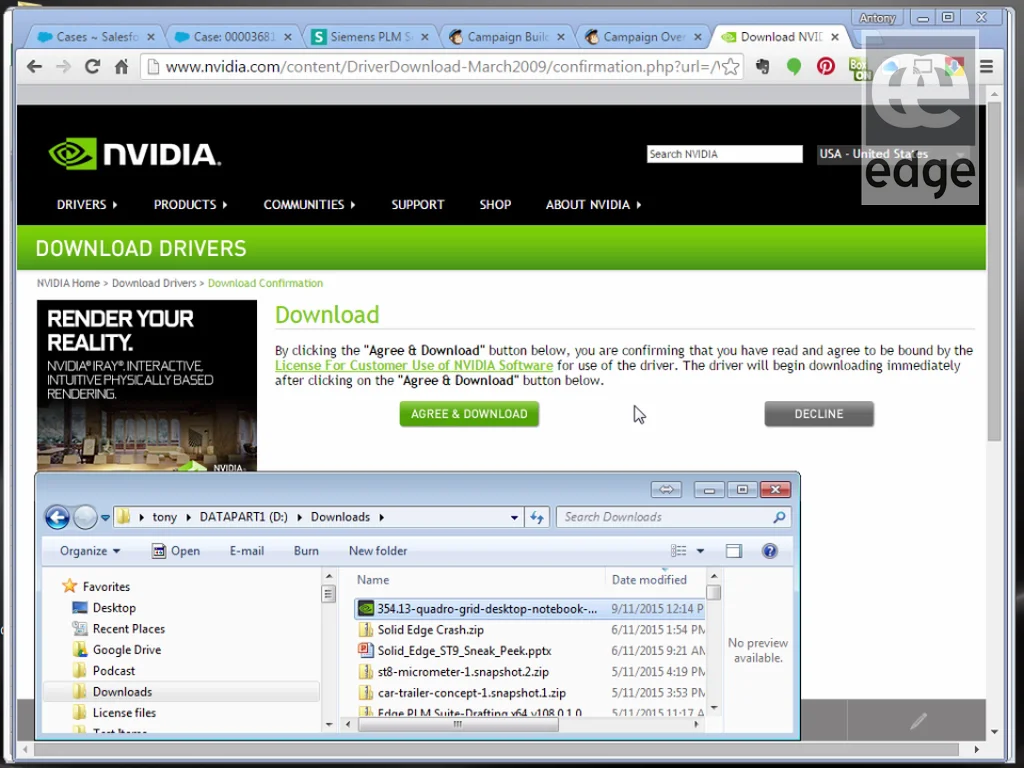Open SHOP menu item
The height and width of the screenshot is (768, 1024).
click(495, 205)
